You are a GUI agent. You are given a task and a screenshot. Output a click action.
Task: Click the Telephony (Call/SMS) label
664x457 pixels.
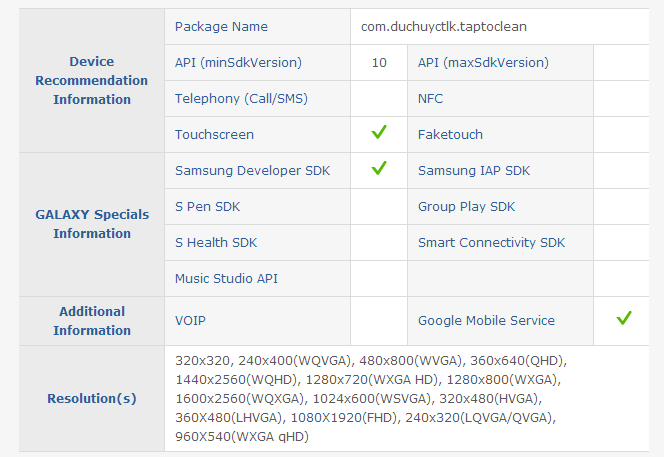pos(239,98)
